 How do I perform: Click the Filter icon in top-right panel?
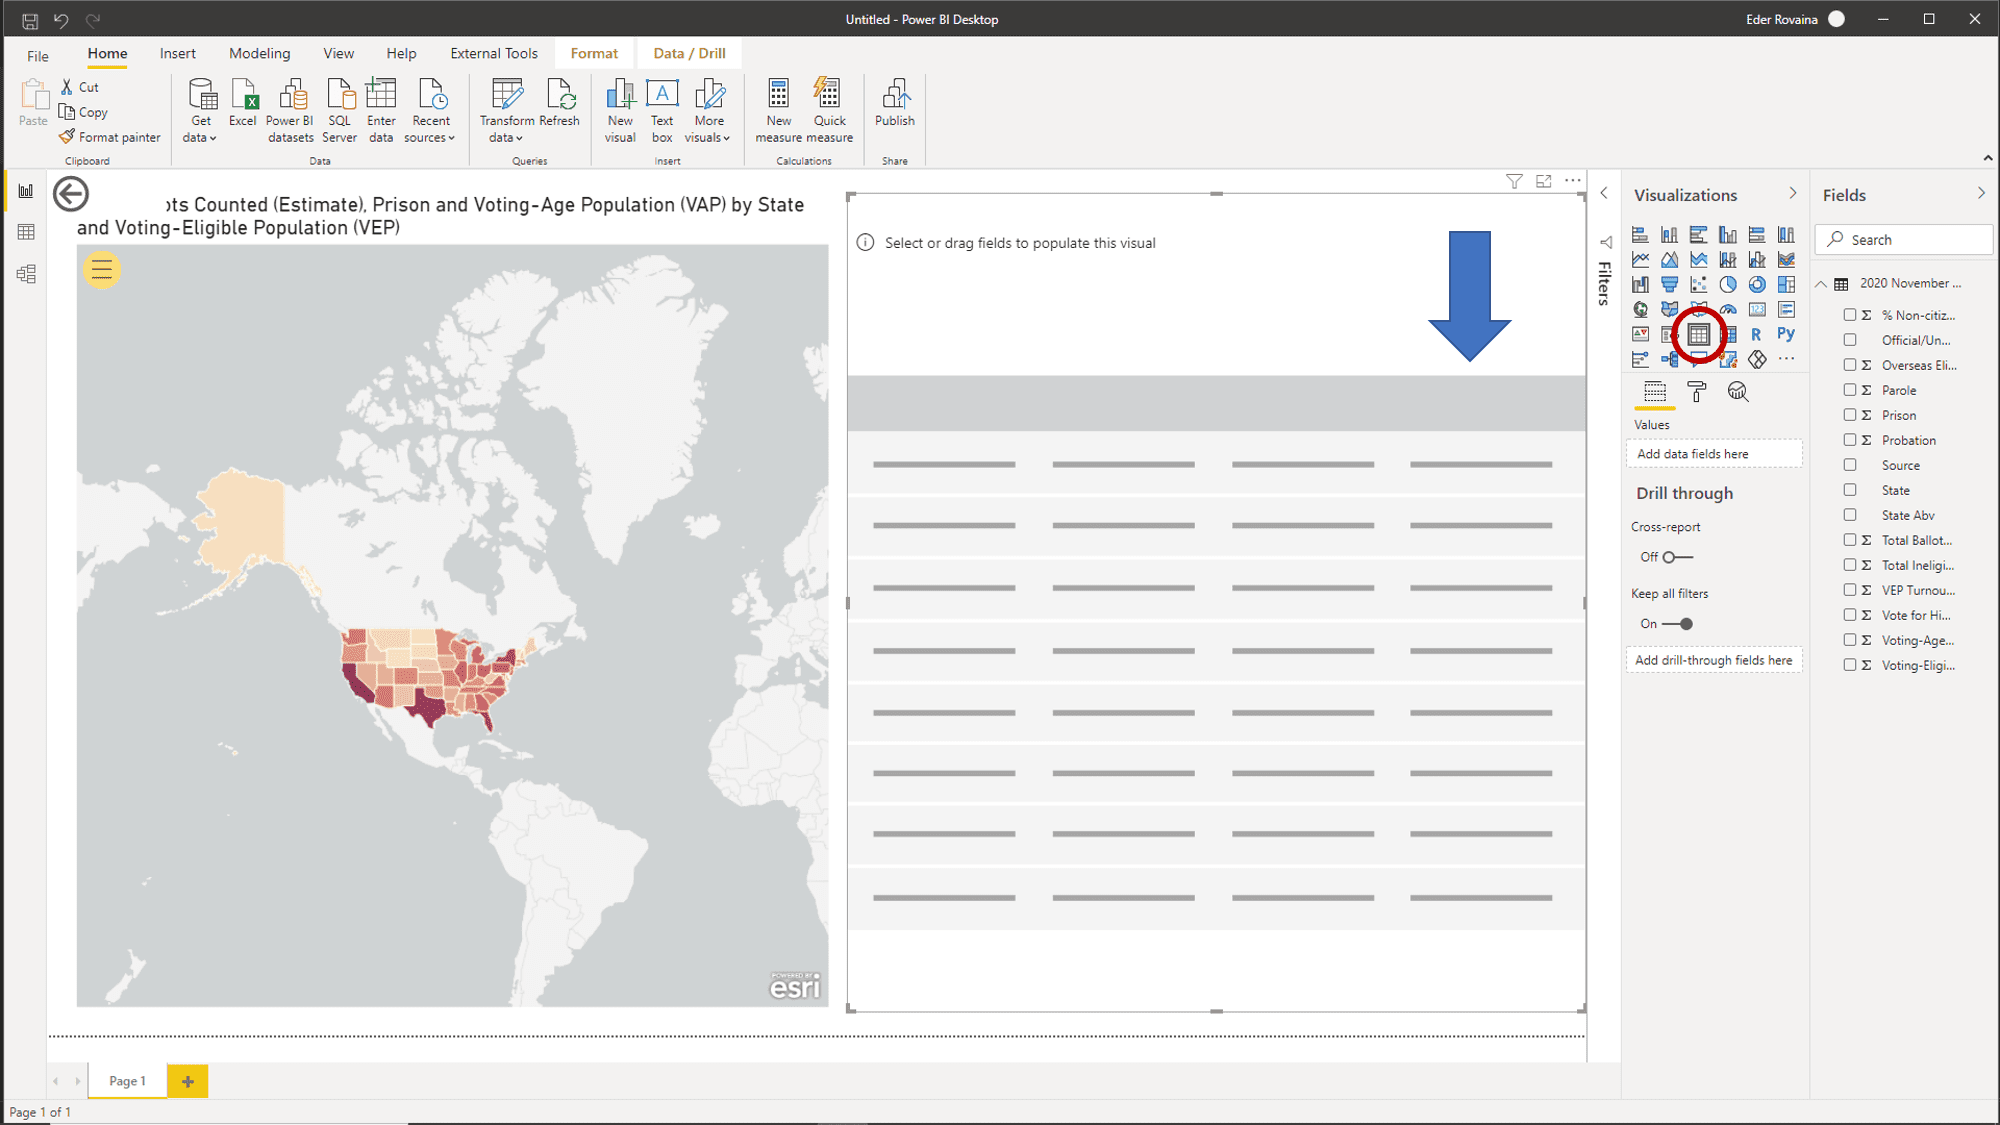pos(1514,180)
